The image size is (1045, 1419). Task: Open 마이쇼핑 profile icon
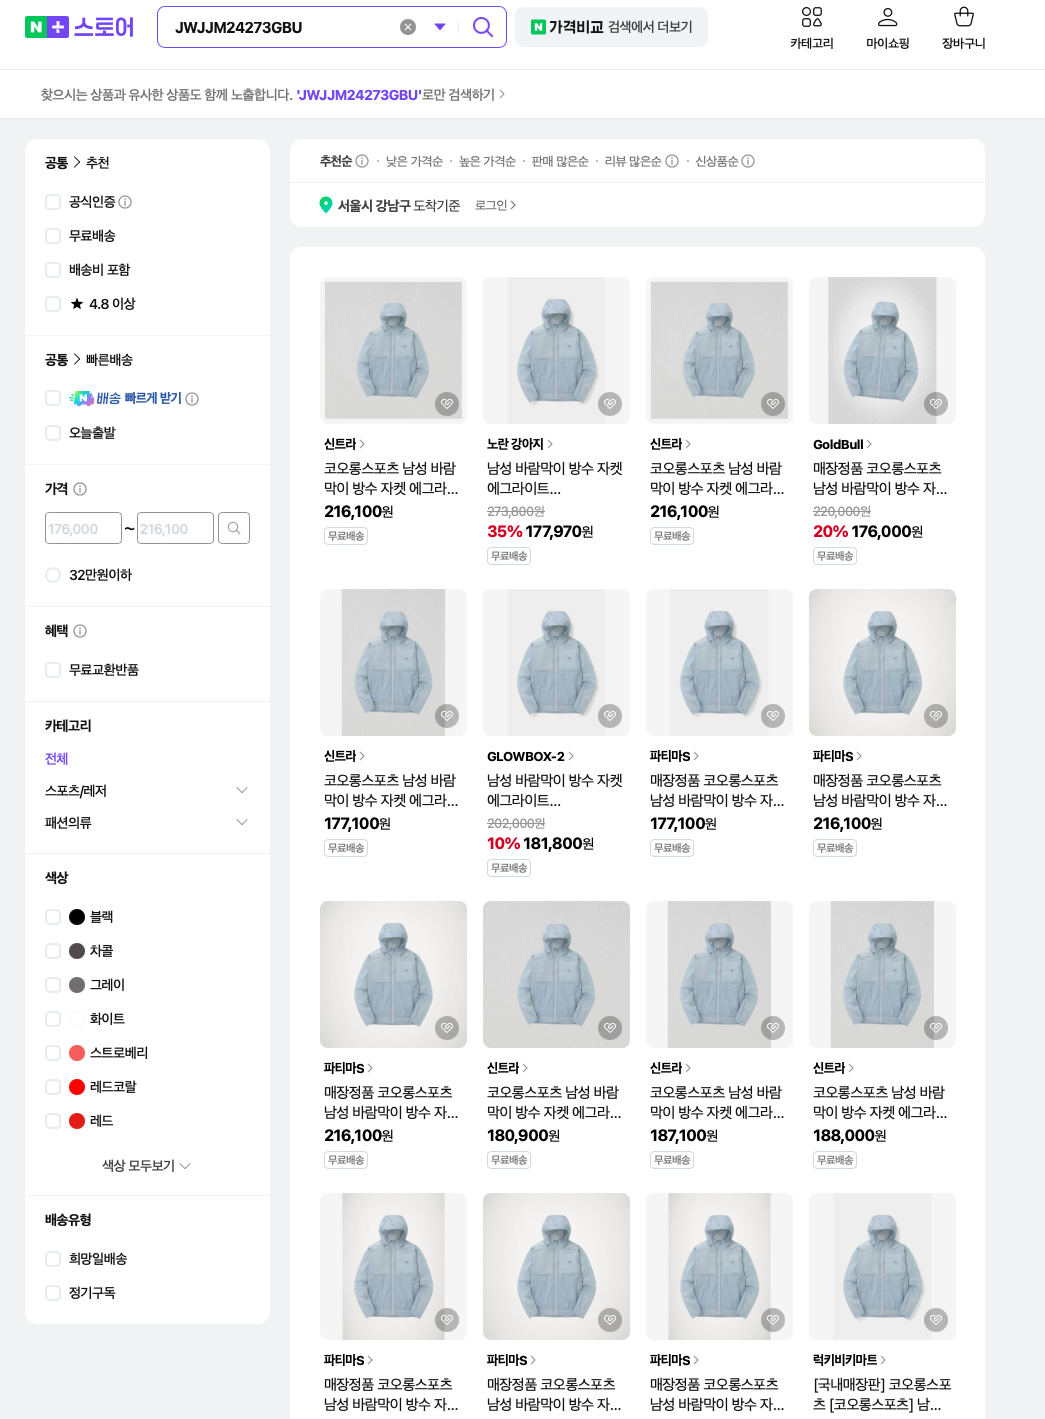click(887, 17)
